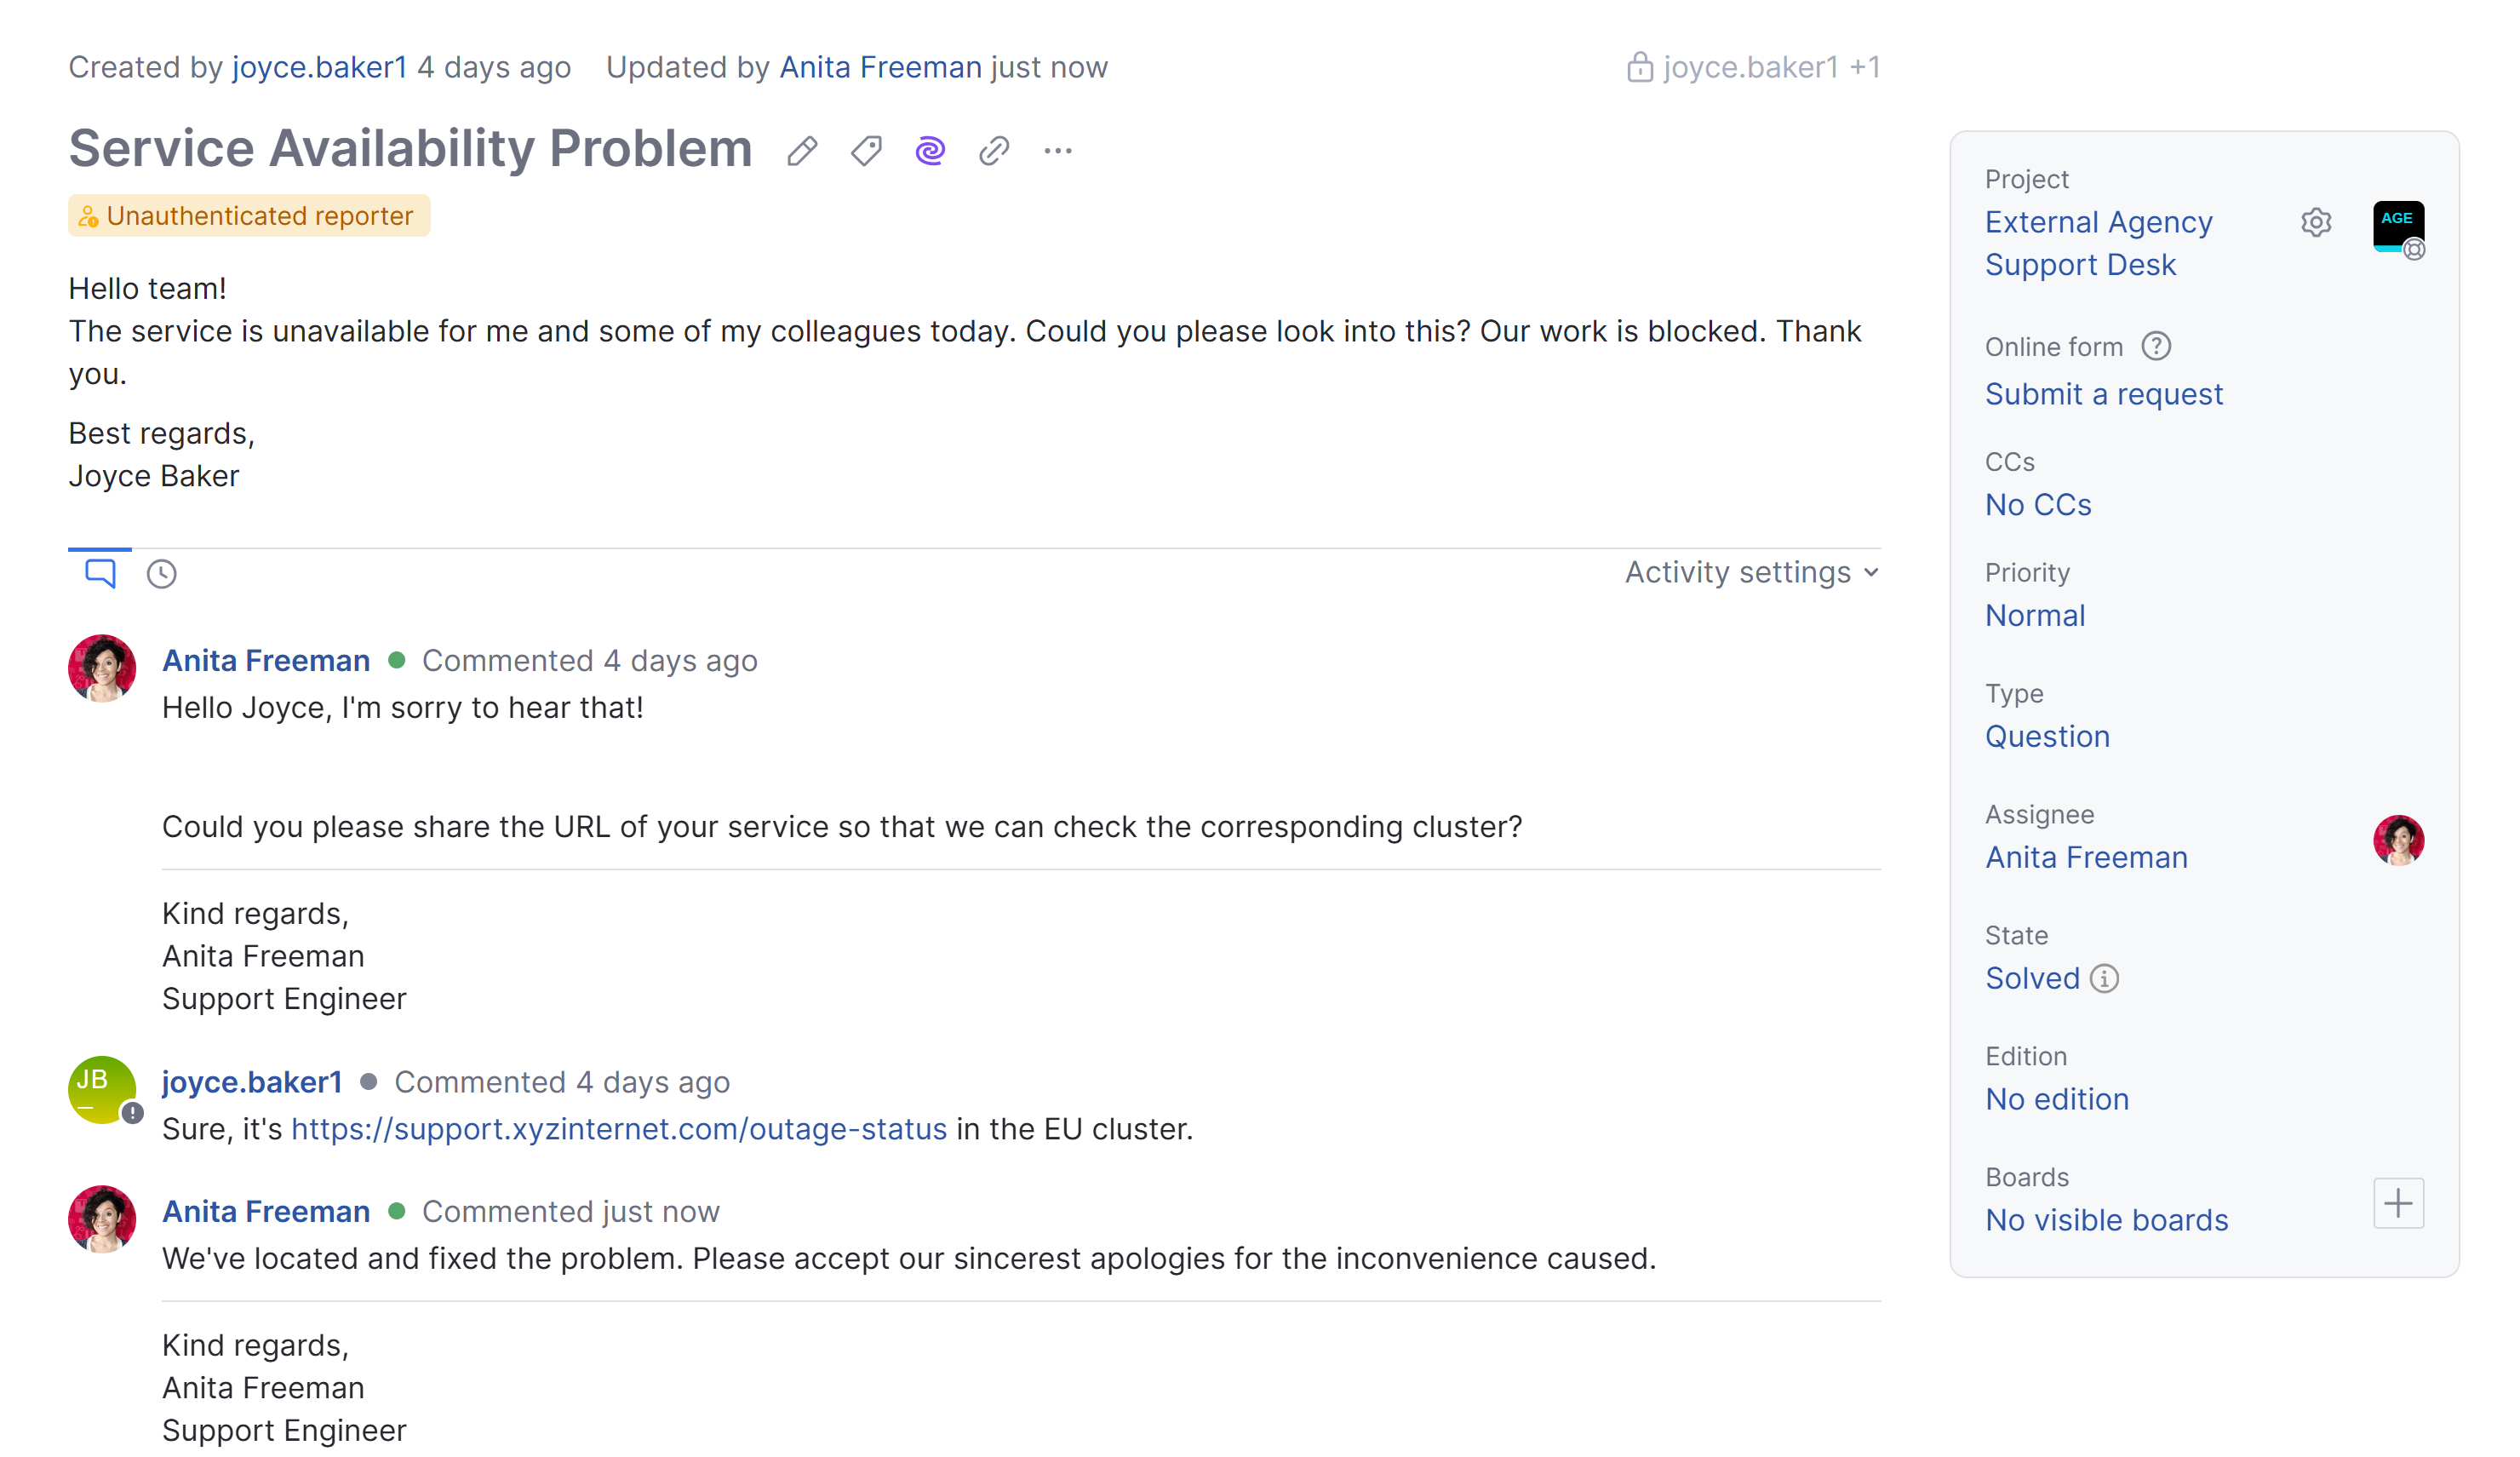
Task: Expand boards using the plus icon
Action: pos(2398,1203)
